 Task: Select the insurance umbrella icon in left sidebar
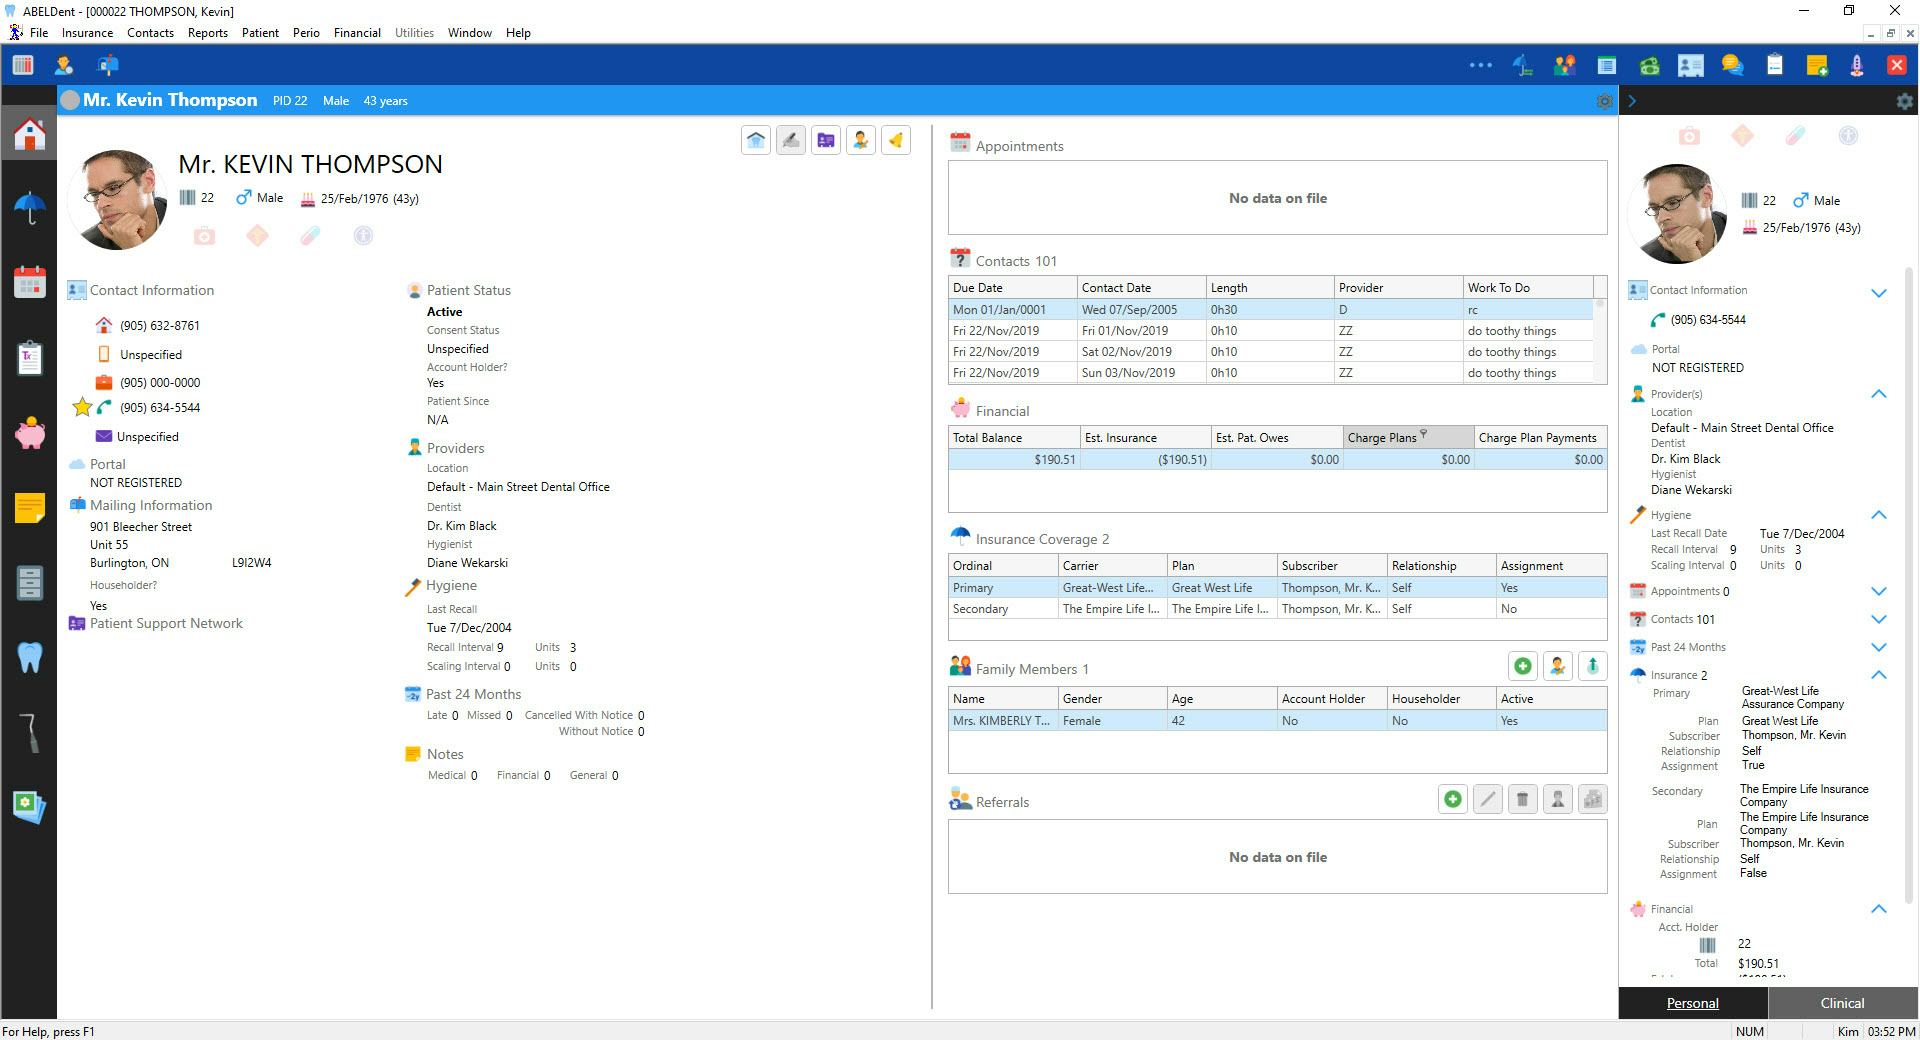(30, 205)
